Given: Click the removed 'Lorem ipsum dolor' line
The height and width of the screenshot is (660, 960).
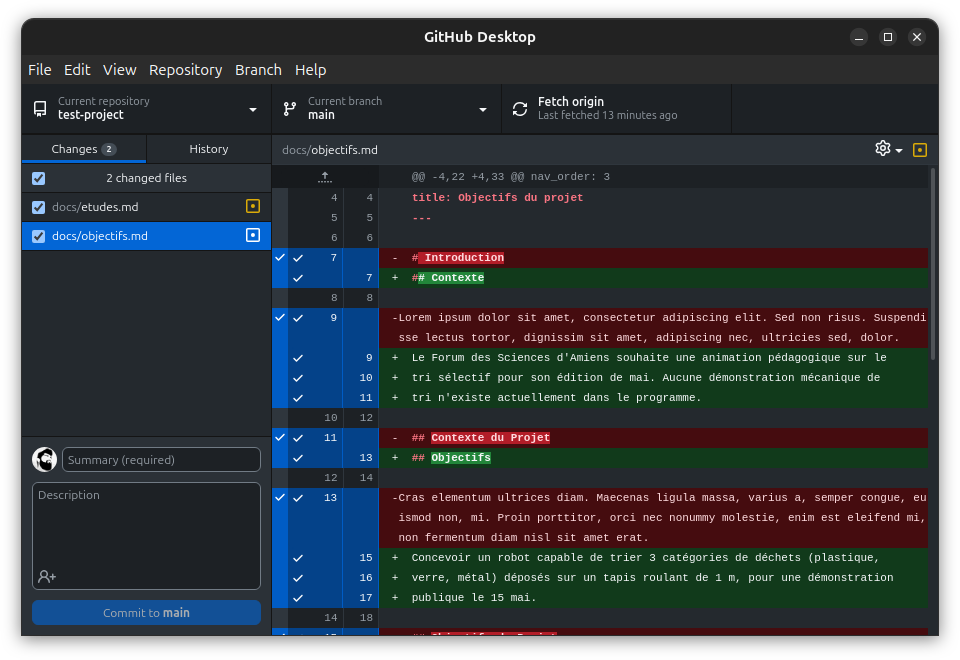Looking at the screenshot, I should (653, 328).
